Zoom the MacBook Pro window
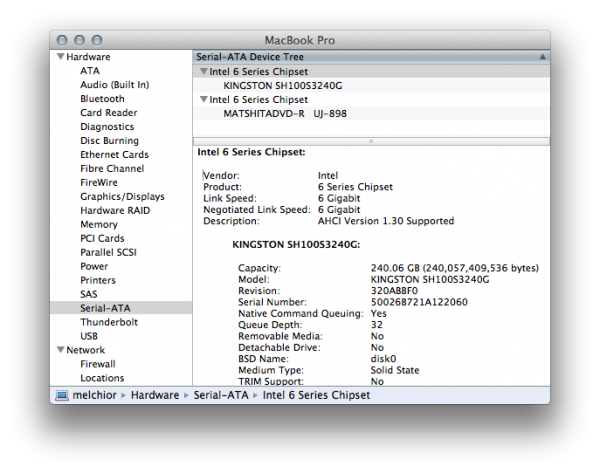The image size is (600, 473). 97,40
